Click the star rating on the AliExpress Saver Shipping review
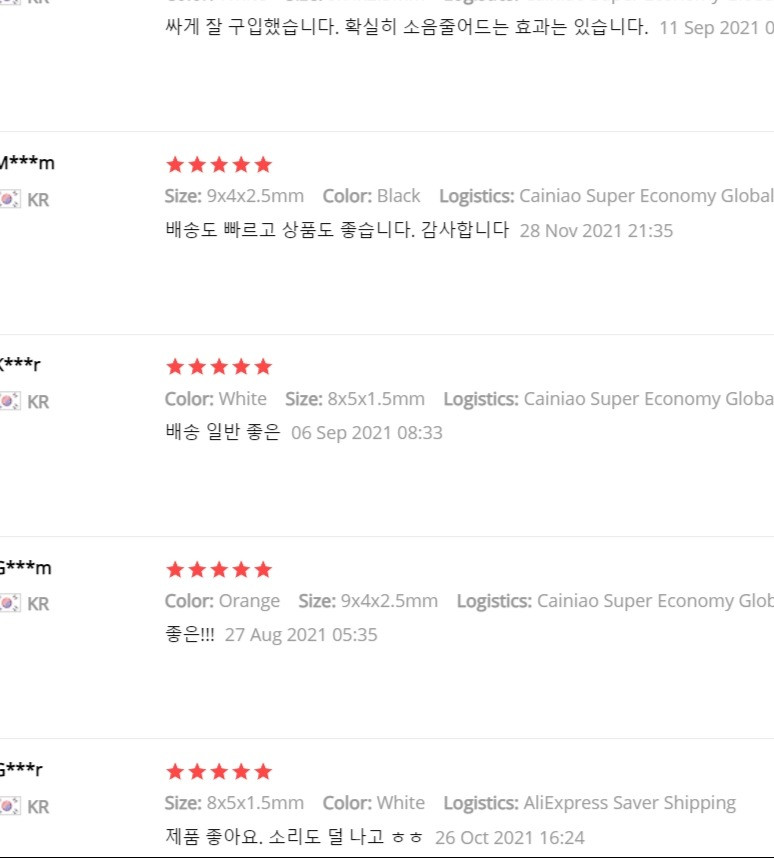Screen dimensions: 774x858 pos(219,772)
